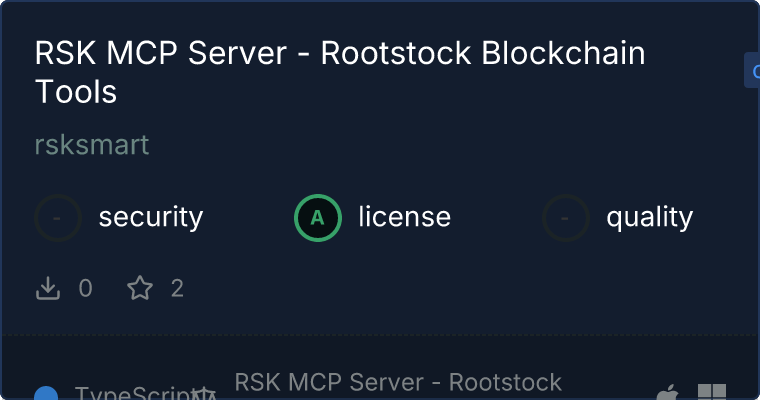Star the server with the star icon
This screenshot has width=760, height=400.
pos(140,289)
